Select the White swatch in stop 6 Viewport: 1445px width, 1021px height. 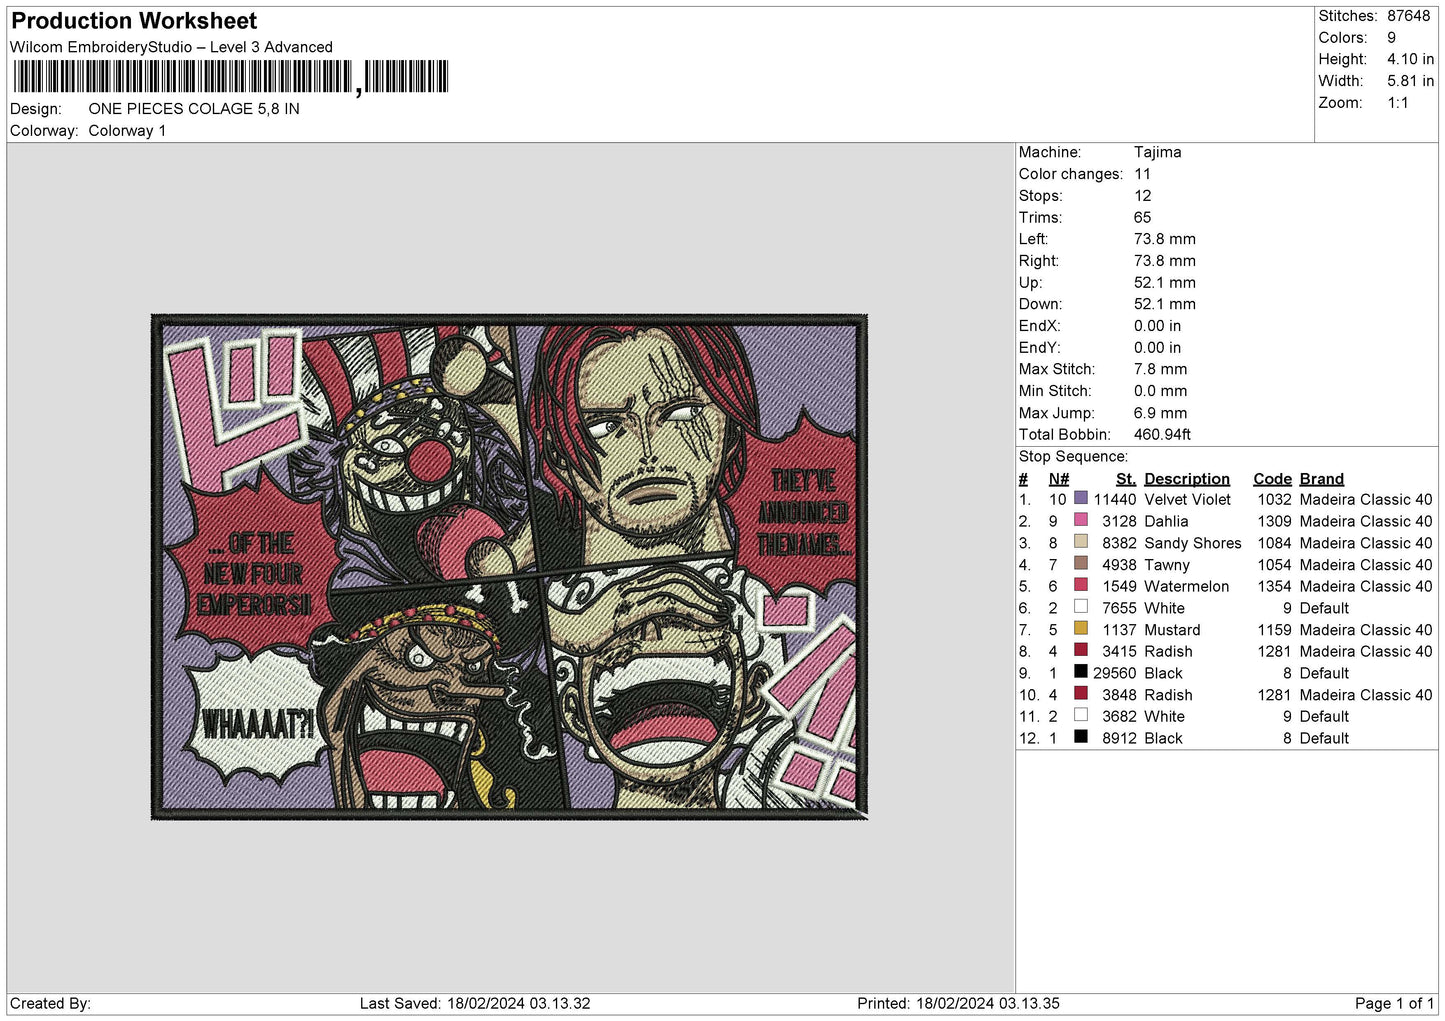[1080, 607]
